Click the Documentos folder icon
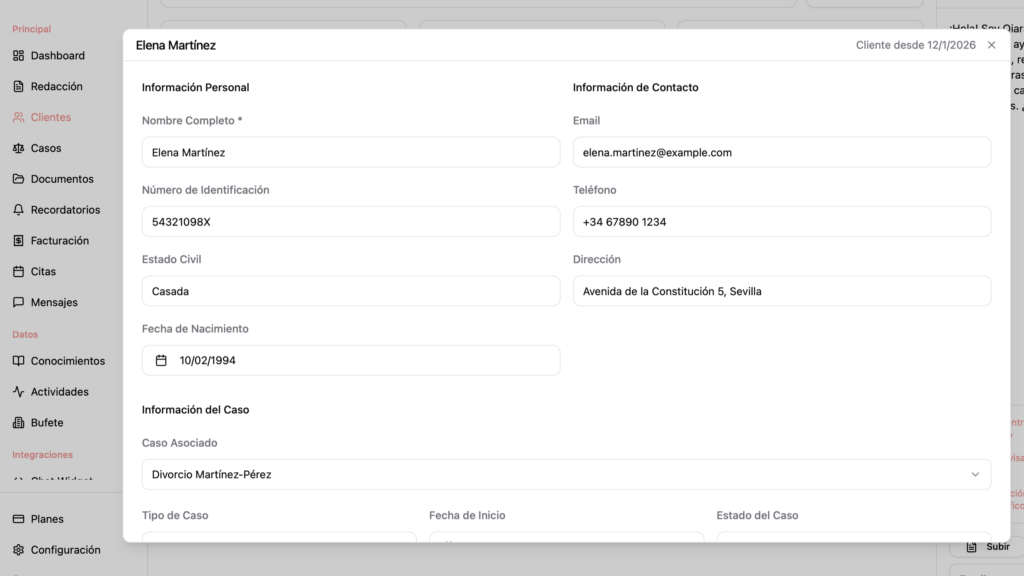Viewport: 1024px width, 576px height. [x=18, y=179]
